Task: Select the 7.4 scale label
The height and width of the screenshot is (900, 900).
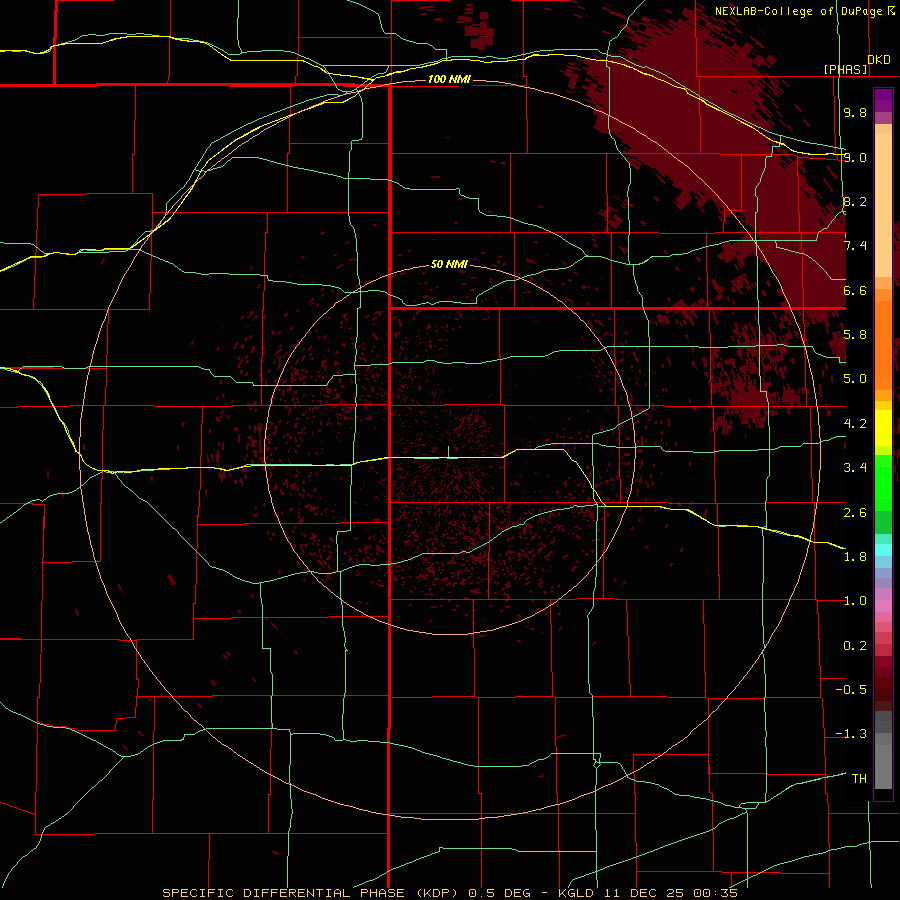Action: (x=855, y=246)
